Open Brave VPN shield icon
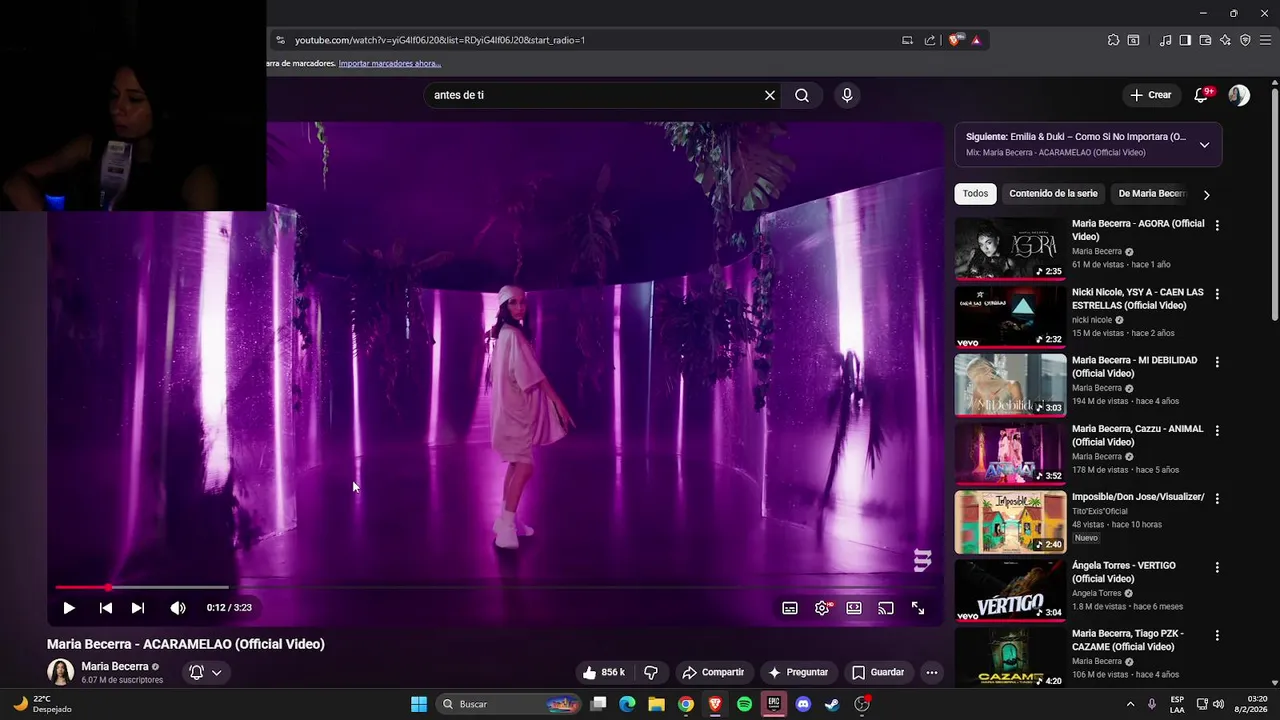Image resolution: width=1280 pixels, height=720 pixels. (1245, 40)
